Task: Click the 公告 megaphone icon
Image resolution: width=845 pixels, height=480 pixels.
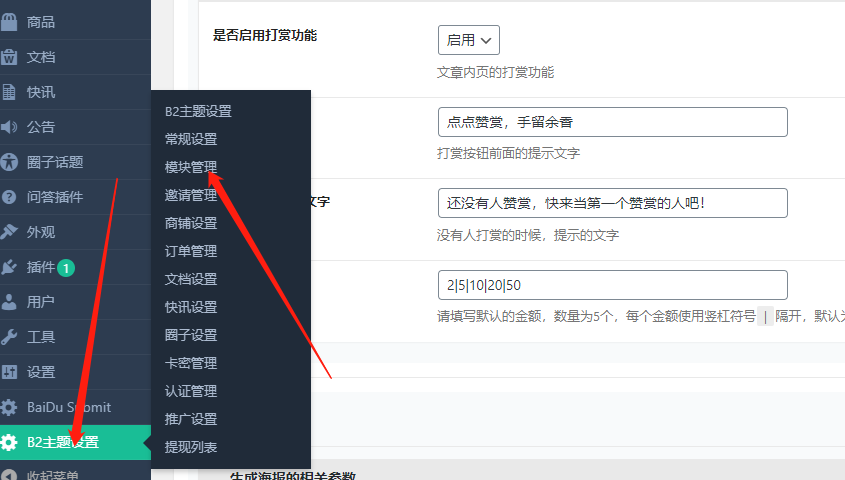Action: coord(10,127)
